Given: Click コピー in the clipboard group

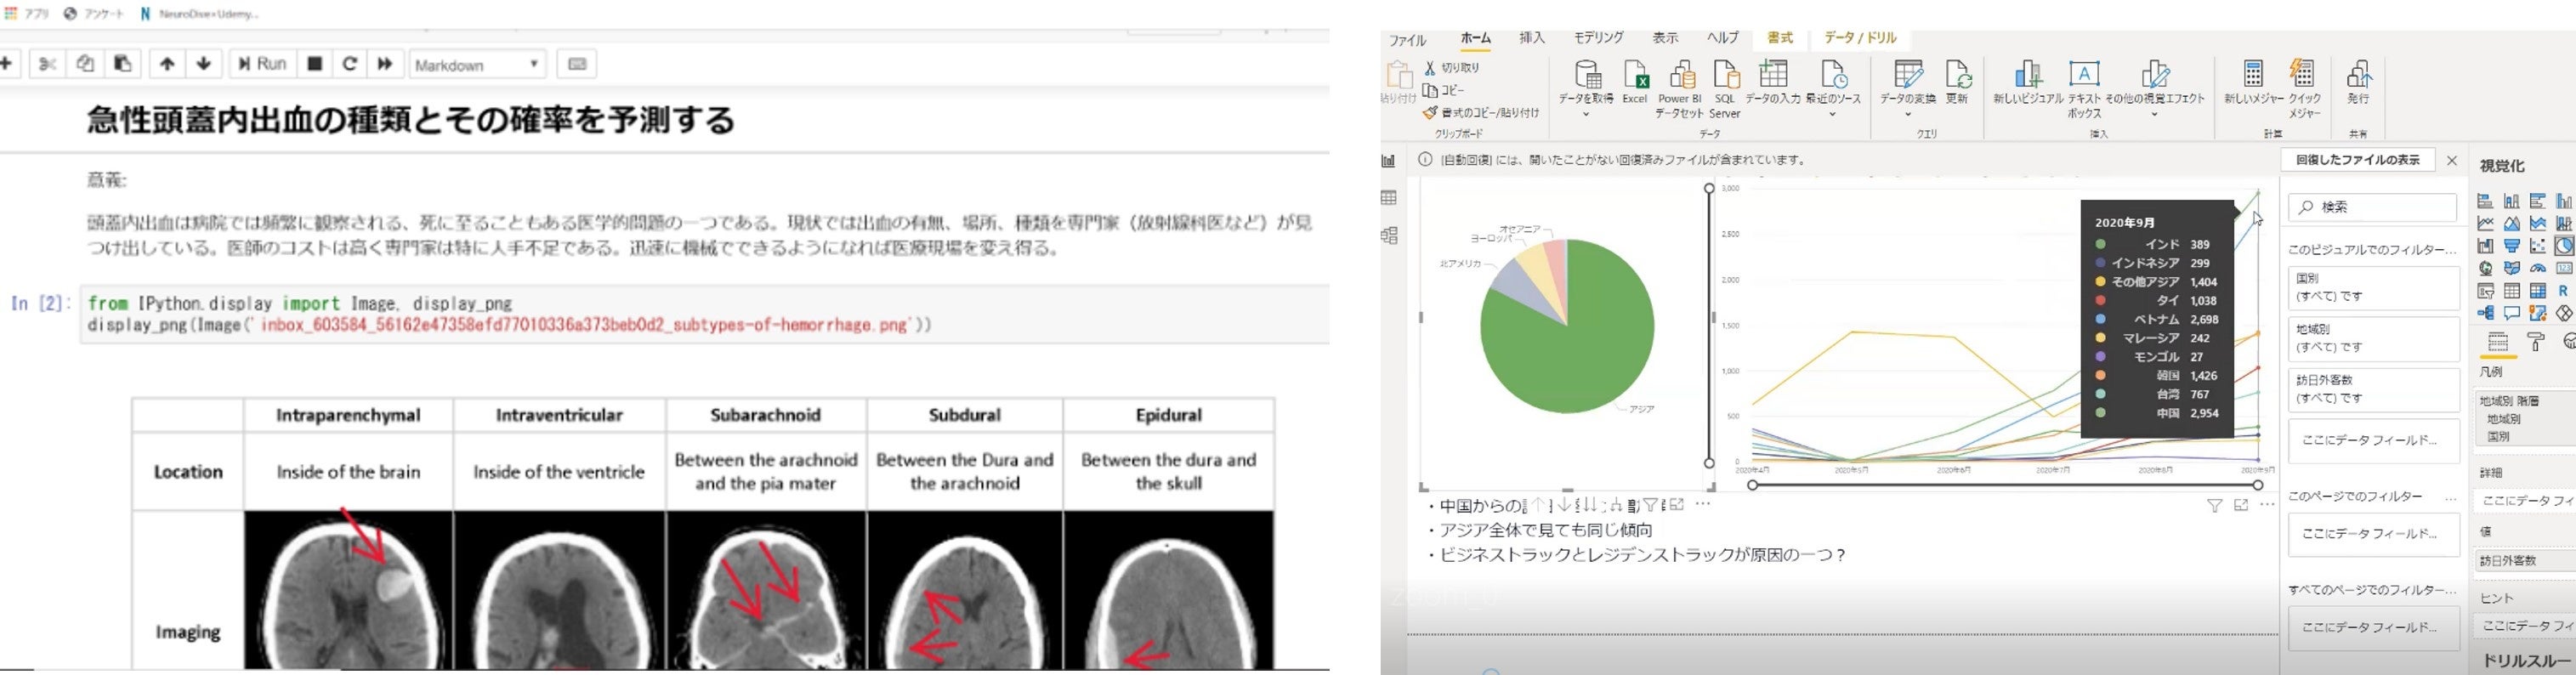Looking at the screenshot, I should pyautogui.click(x=1444, y=90).
